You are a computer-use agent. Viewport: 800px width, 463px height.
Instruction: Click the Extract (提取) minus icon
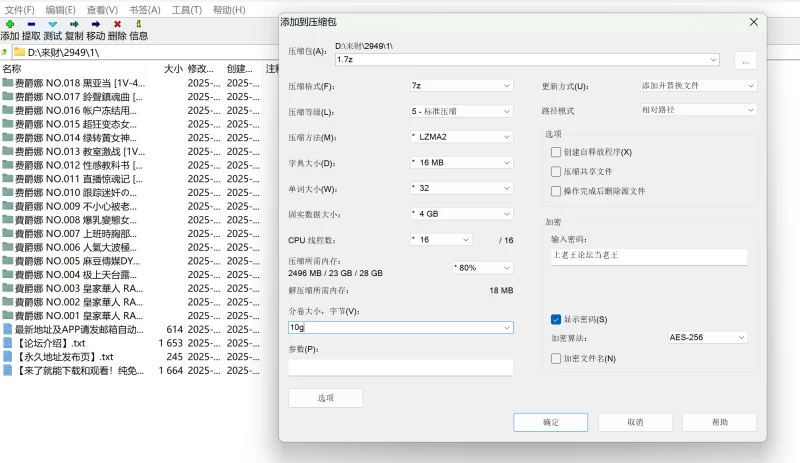[x=31, y=24]
